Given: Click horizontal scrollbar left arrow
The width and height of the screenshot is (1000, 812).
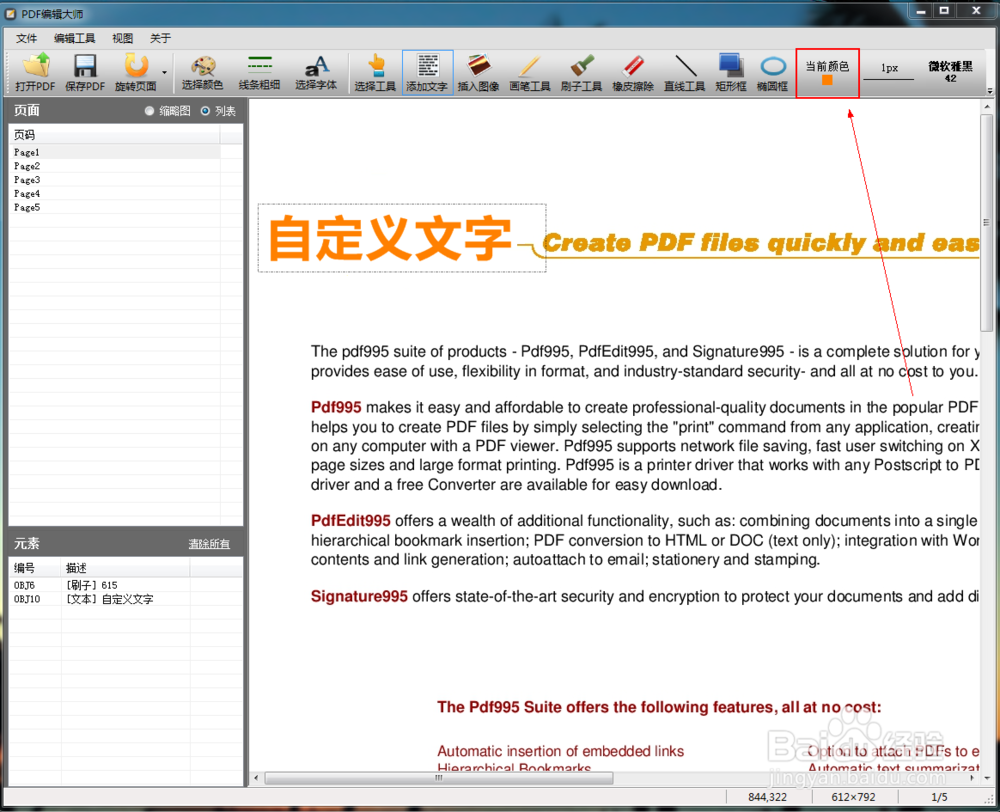Looking at the screenshot, I should click(x=256, y=778).
